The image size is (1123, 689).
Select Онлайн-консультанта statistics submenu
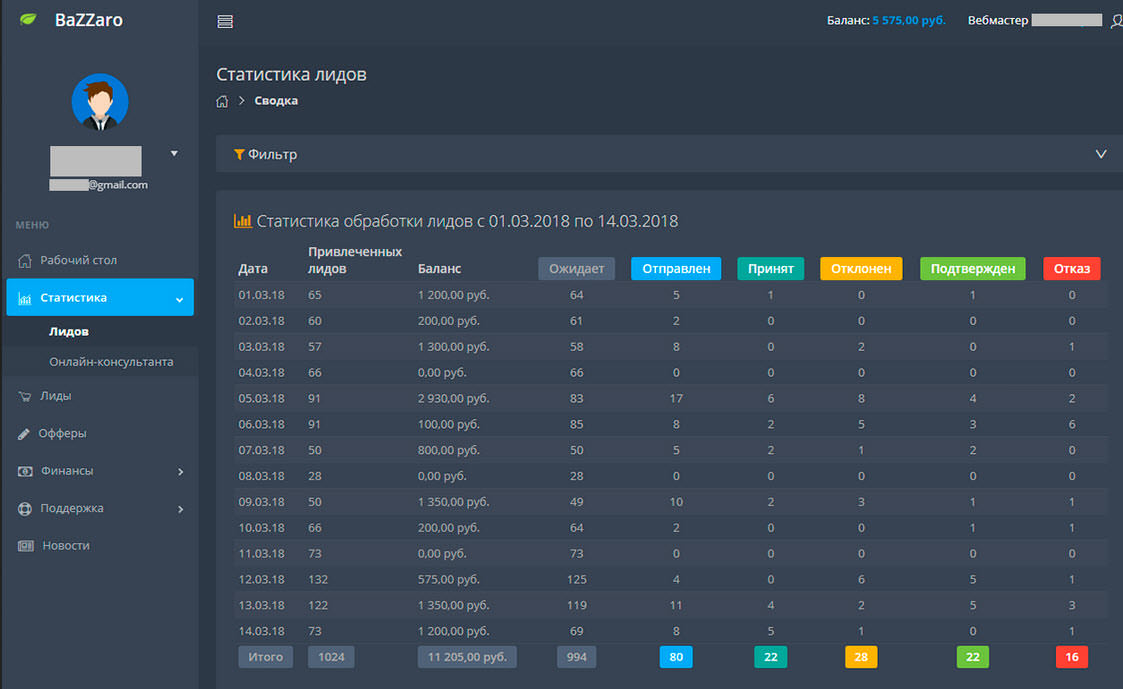(x=111, y=362)
